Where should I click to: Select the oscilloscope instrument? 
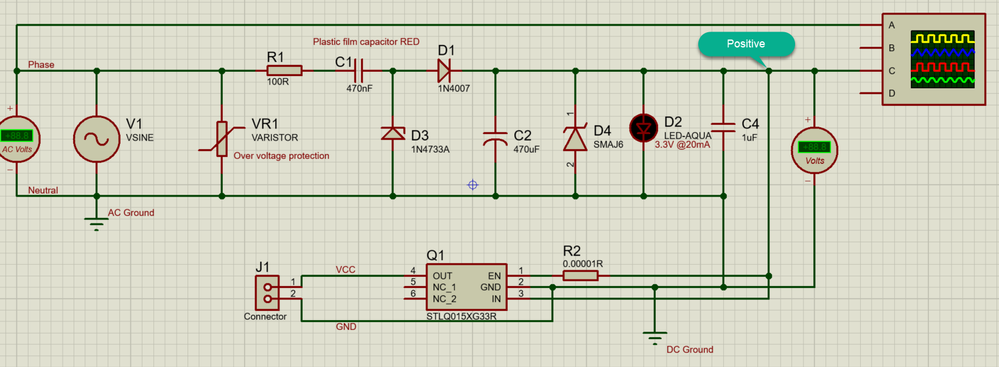pos(932,59)
